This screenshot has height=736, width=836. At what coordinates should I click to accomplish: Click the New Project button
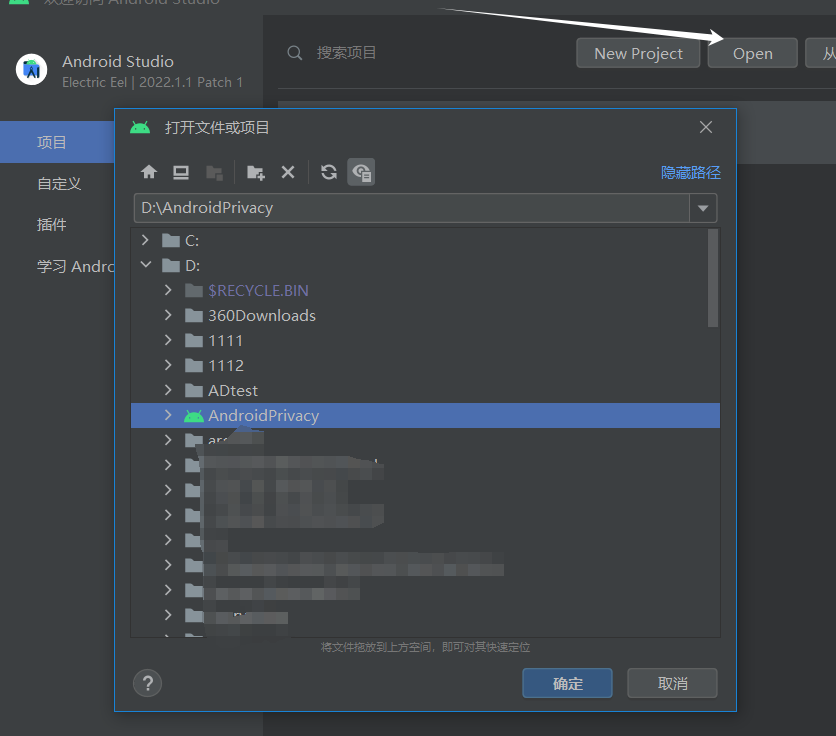point(638,53)
